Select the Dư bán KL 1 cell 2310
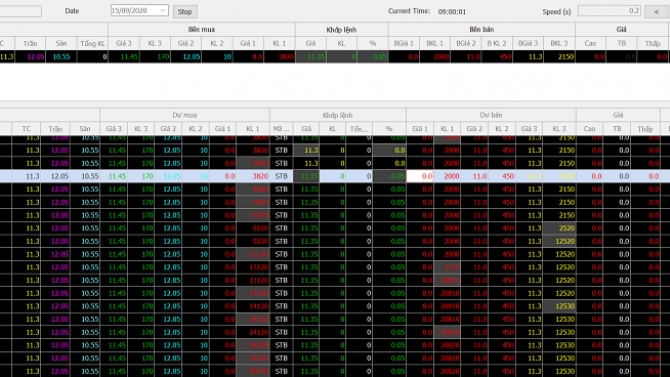Image resolution: width=670 pixels, height=377 pixels. [447, 267]
